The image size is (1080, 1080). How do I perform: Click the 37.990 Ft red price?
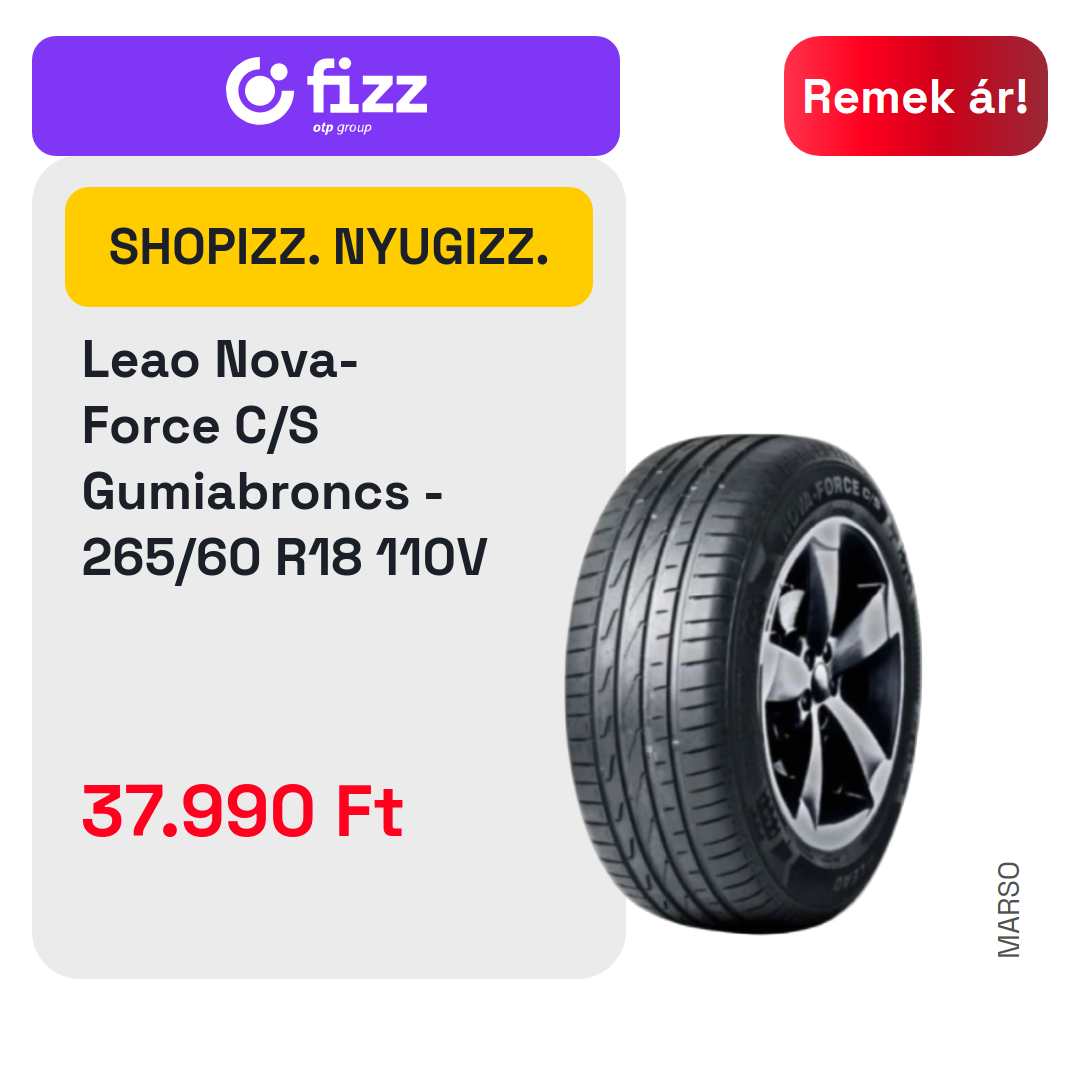click(x=242, y=811)
